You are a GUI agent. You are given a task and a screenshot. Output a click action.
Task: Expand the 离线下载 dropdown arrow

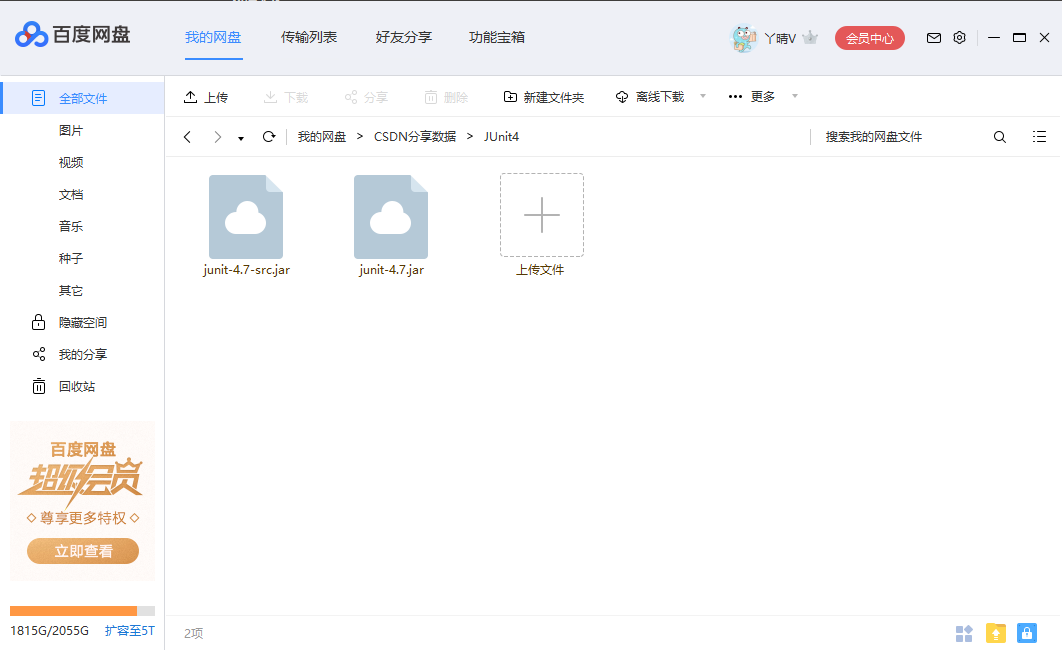(x=702, y=96)
